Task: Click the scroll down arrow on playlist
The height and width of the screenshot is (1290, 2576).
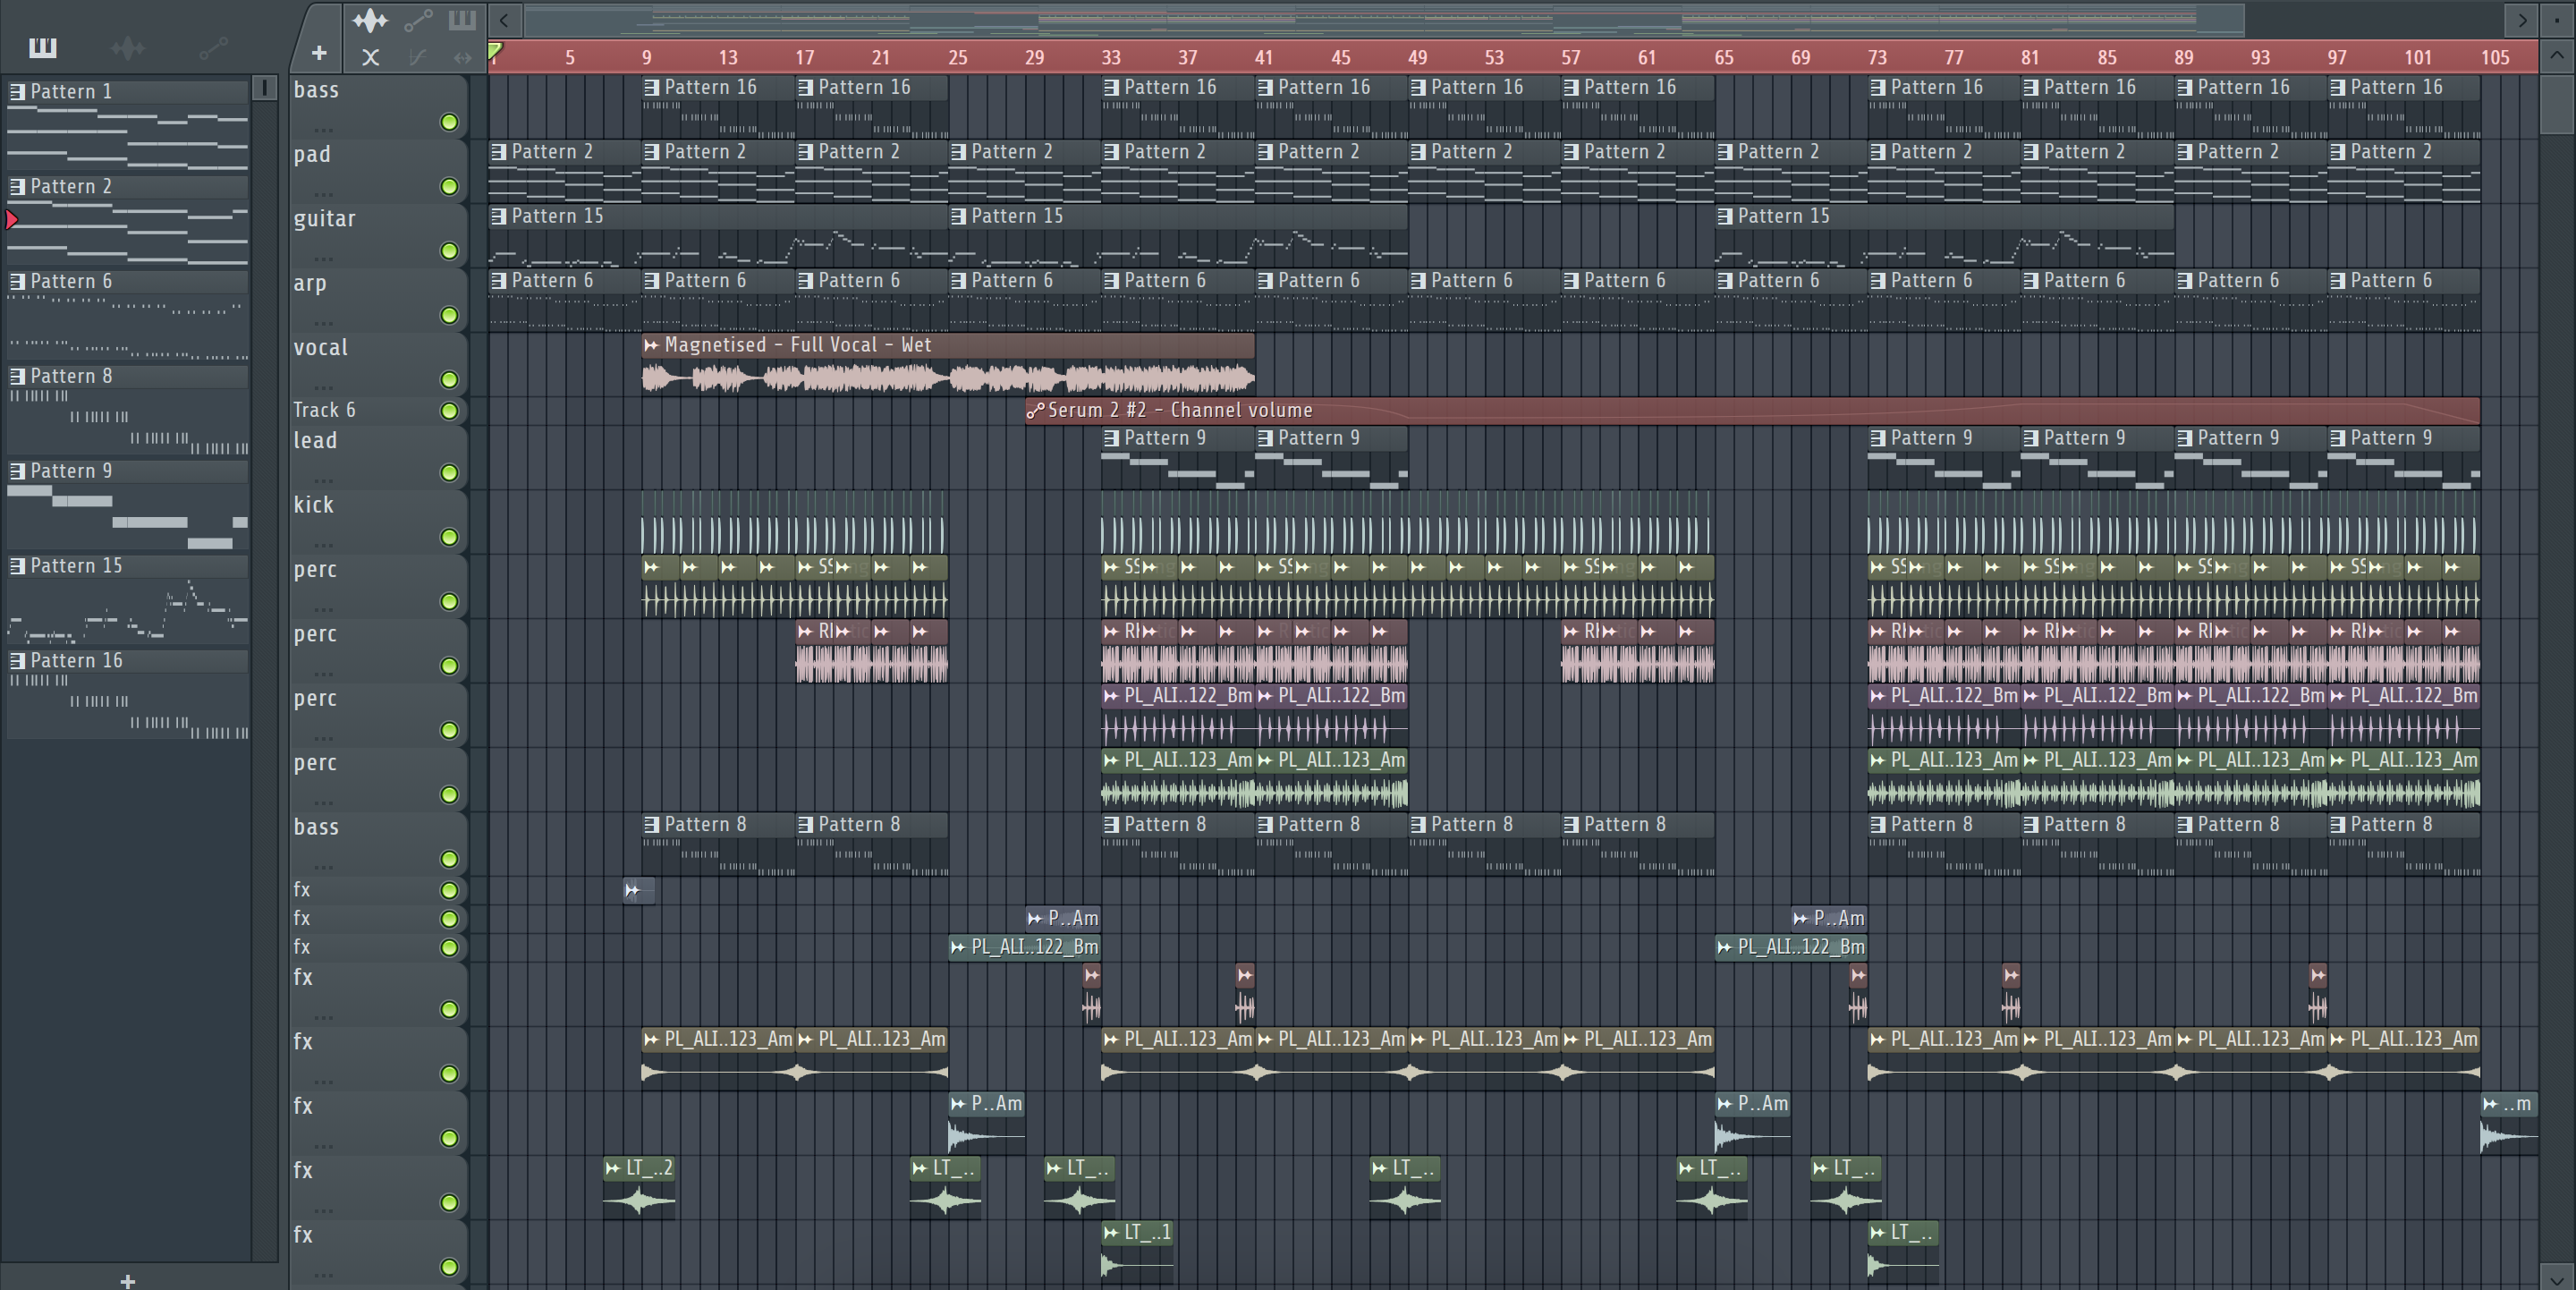Action: 2557,1278
